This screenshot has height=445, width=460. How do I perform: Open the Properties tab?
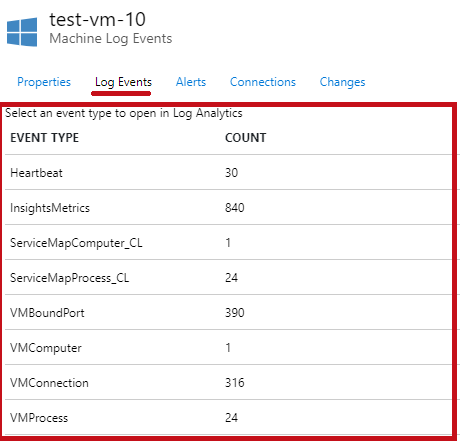pyautogui.click(x=44, y=82)
